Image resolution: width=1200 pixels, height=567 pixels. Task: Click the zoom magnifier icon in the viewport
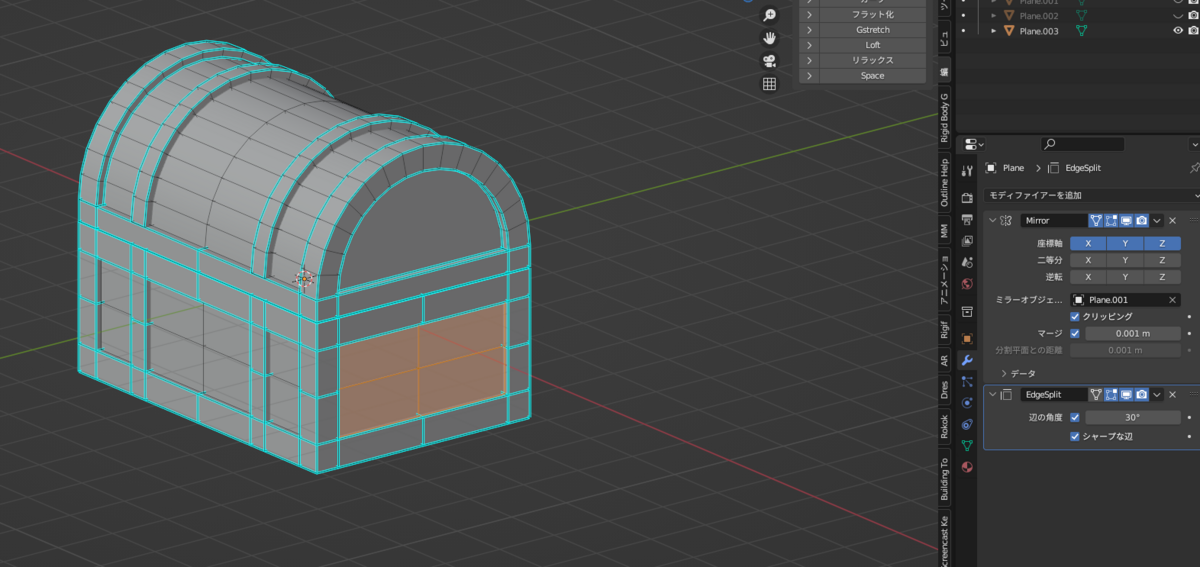coord(769,15)
